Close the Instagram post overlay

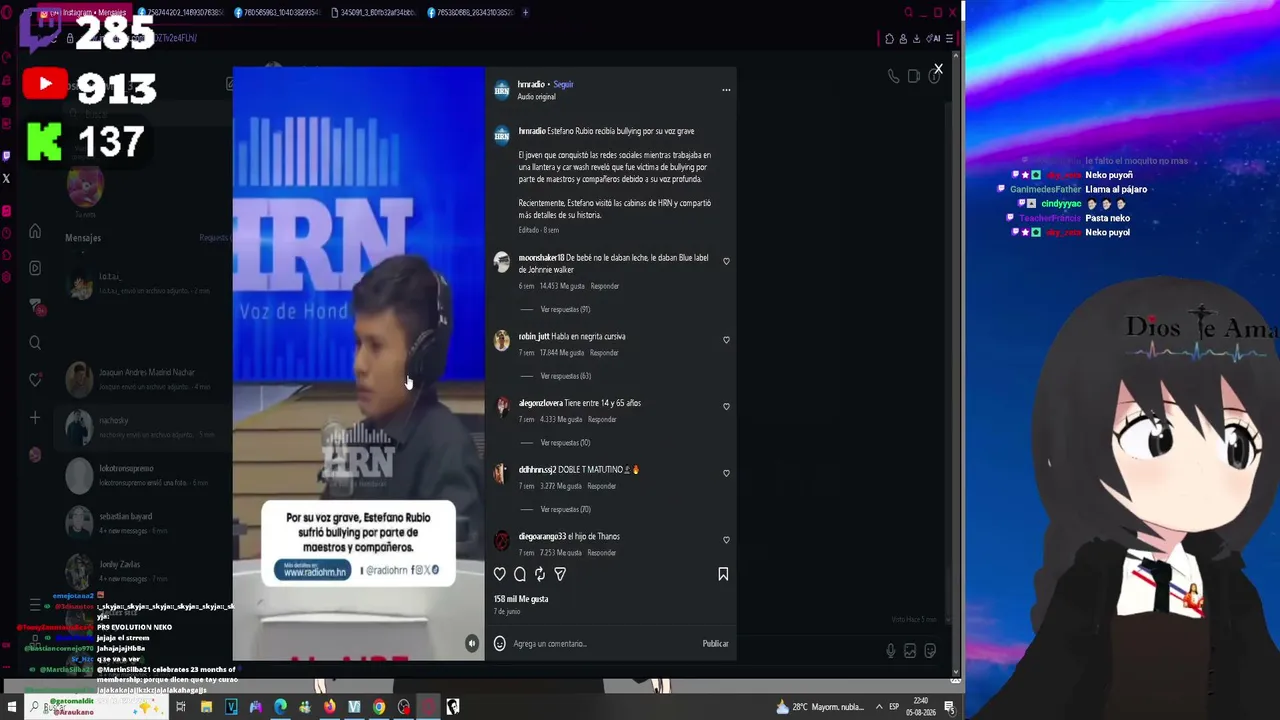(x=938, y=69)
